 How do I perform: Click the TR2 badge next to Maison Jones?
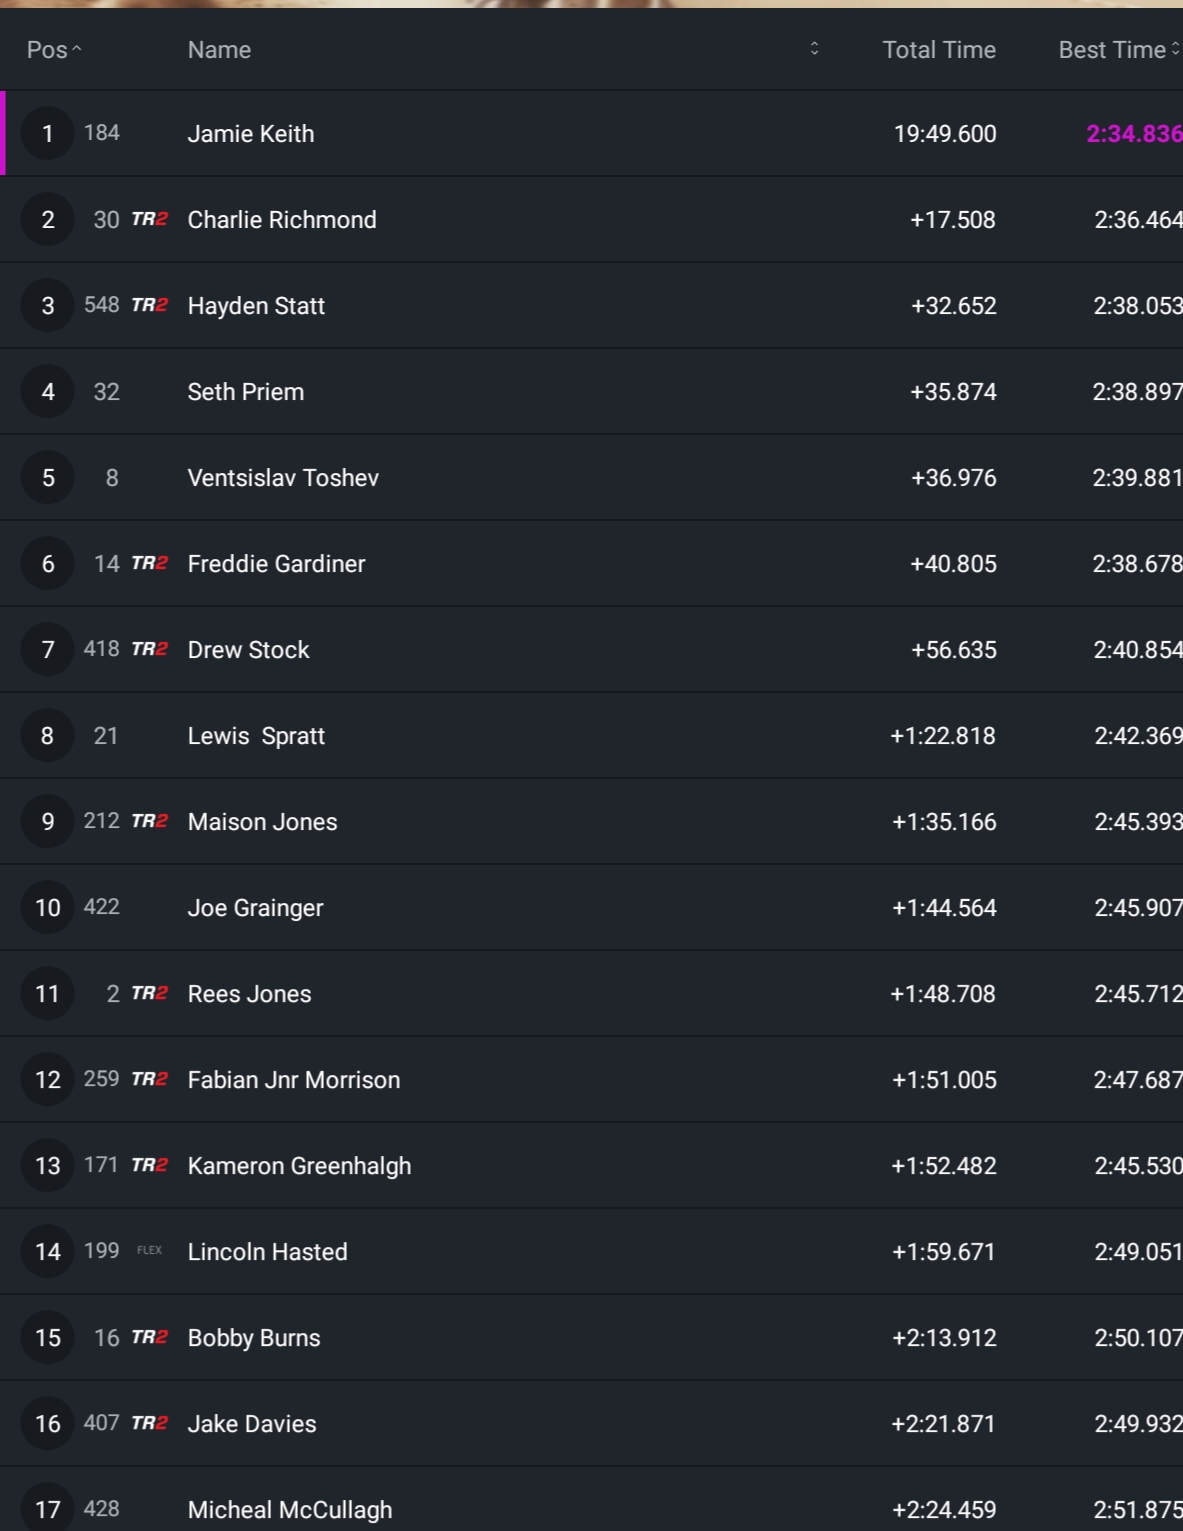point(149,821)
